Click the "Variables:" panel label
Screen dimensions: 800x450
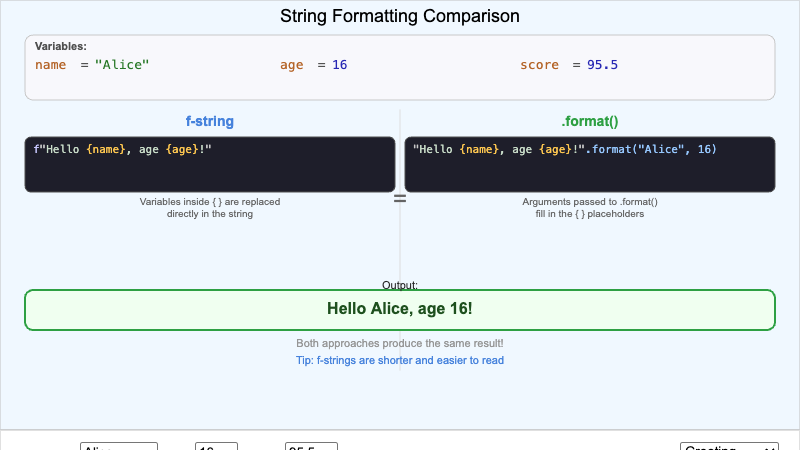(61, 46)
